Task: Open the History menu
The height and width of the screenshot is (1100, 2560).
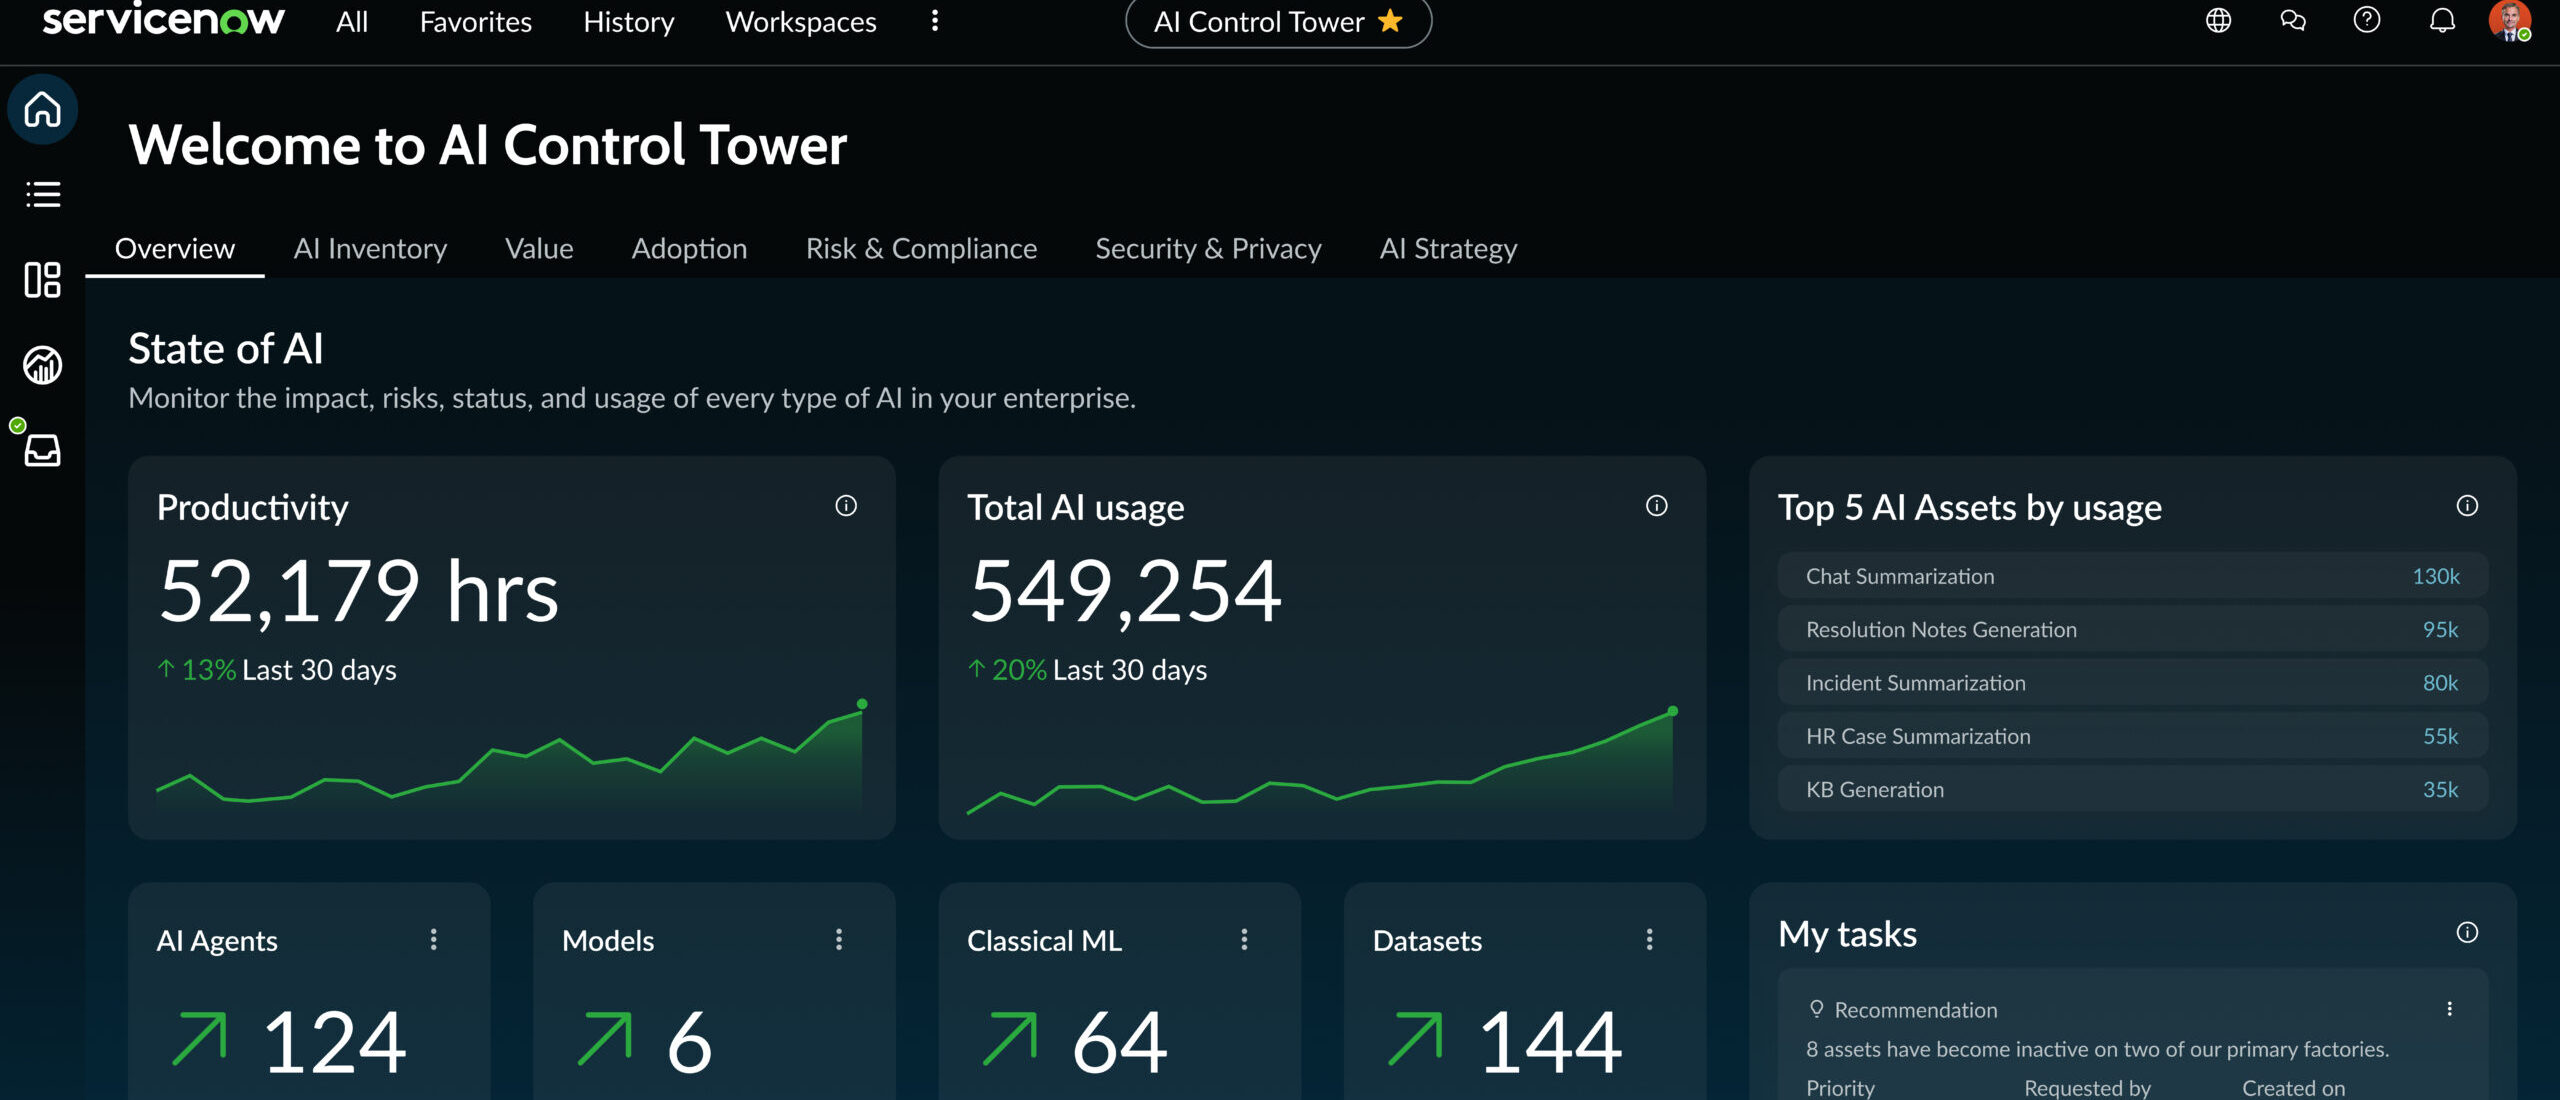Action: coord(629,22)
